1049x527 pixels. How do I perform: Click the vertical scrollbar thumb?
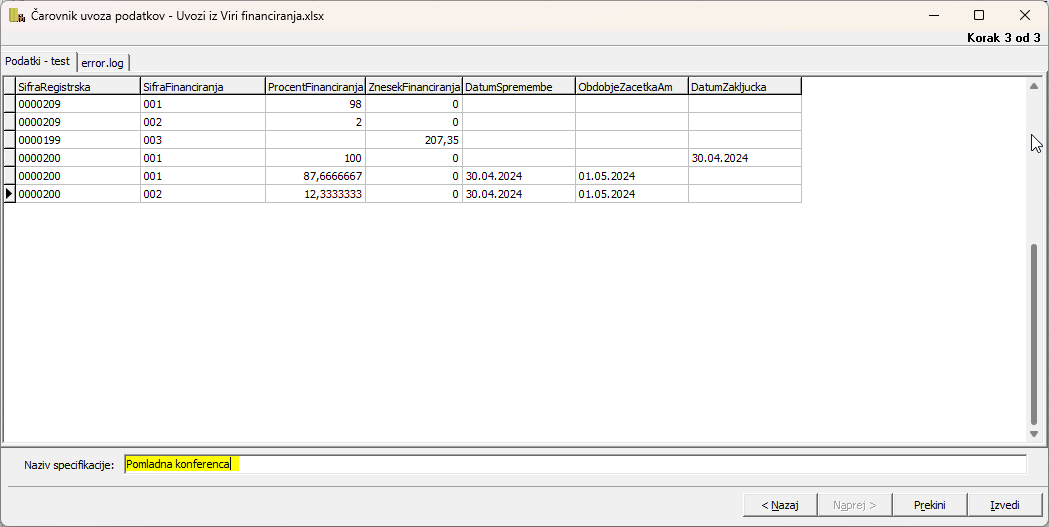coord(1034,334)
